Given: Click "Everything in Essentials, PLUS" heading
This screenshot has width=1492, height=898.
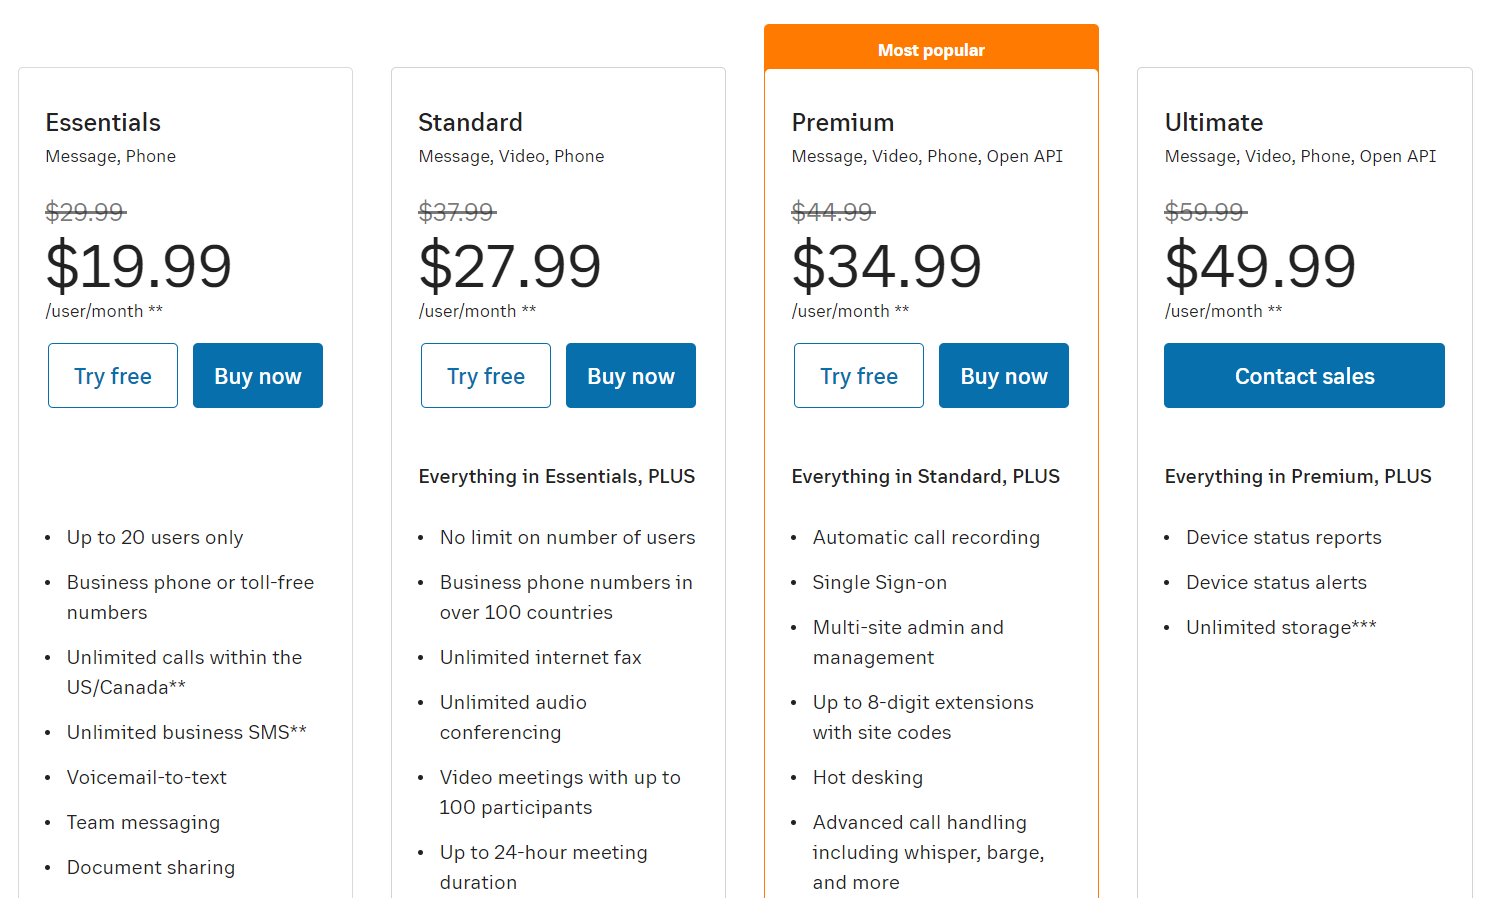Looking at the screenshot, I should tap(557, 477).
